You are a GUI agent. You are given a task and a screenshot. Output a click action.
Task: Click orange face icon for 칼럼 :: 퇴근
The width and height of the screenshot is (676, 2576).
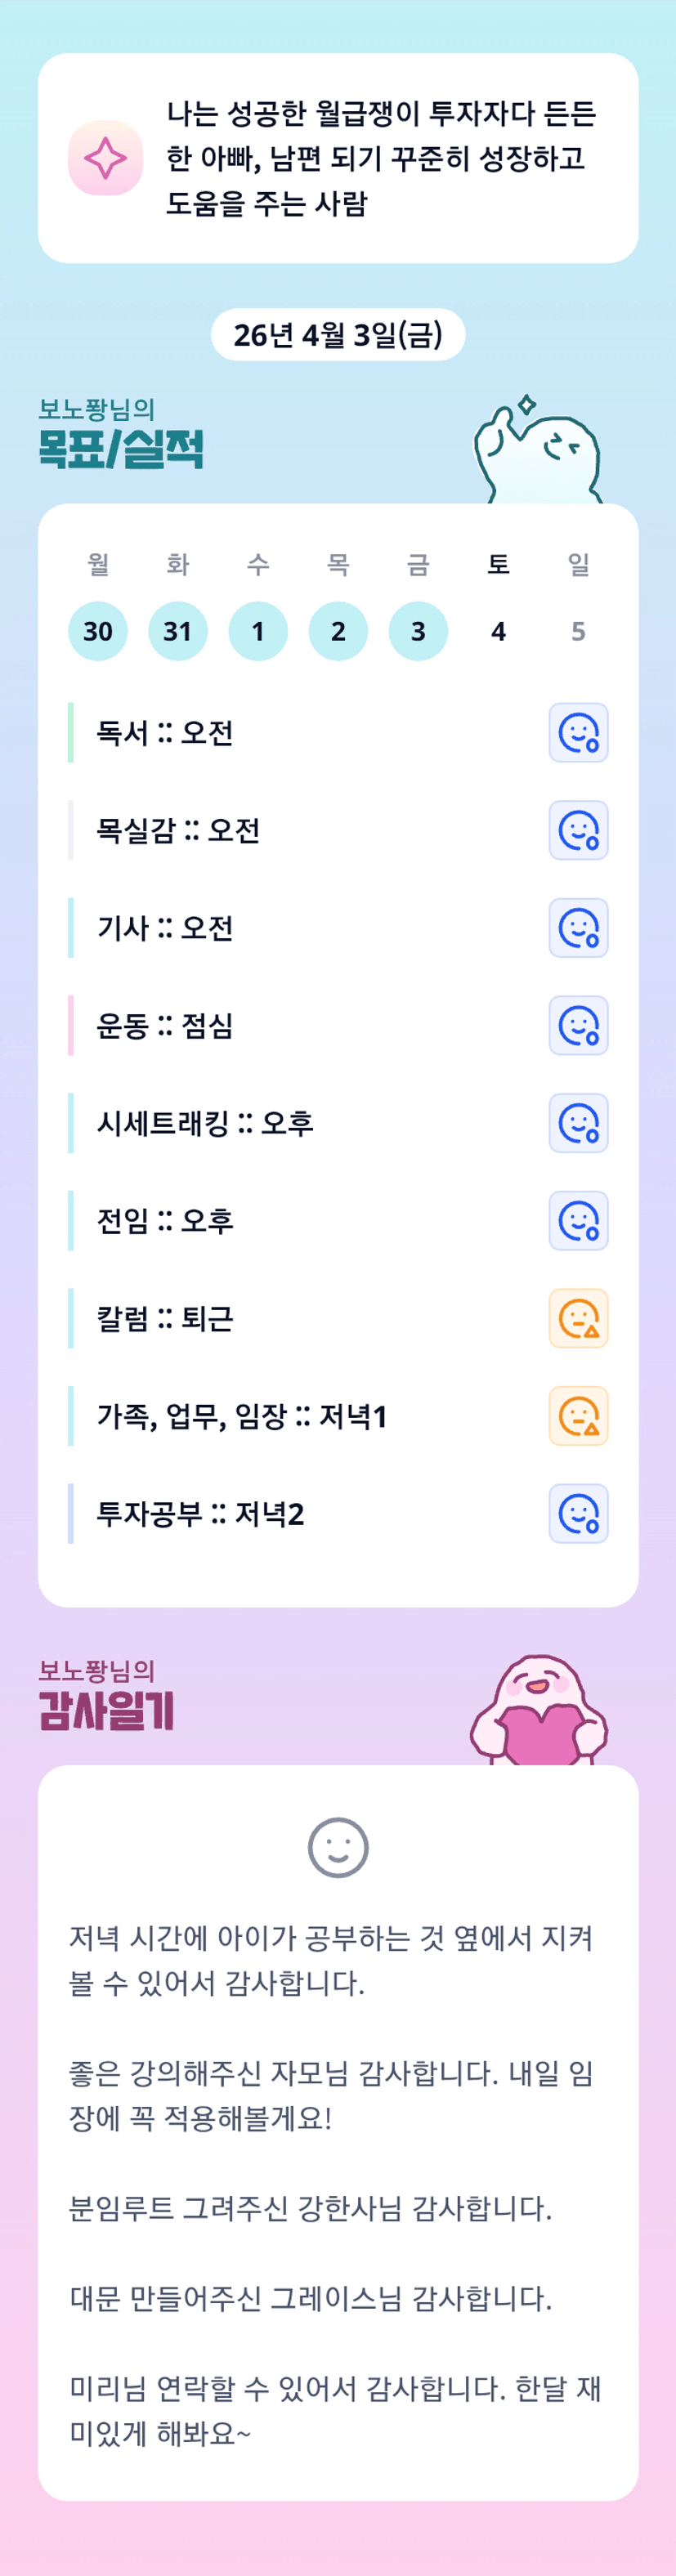pos(578,1318)
